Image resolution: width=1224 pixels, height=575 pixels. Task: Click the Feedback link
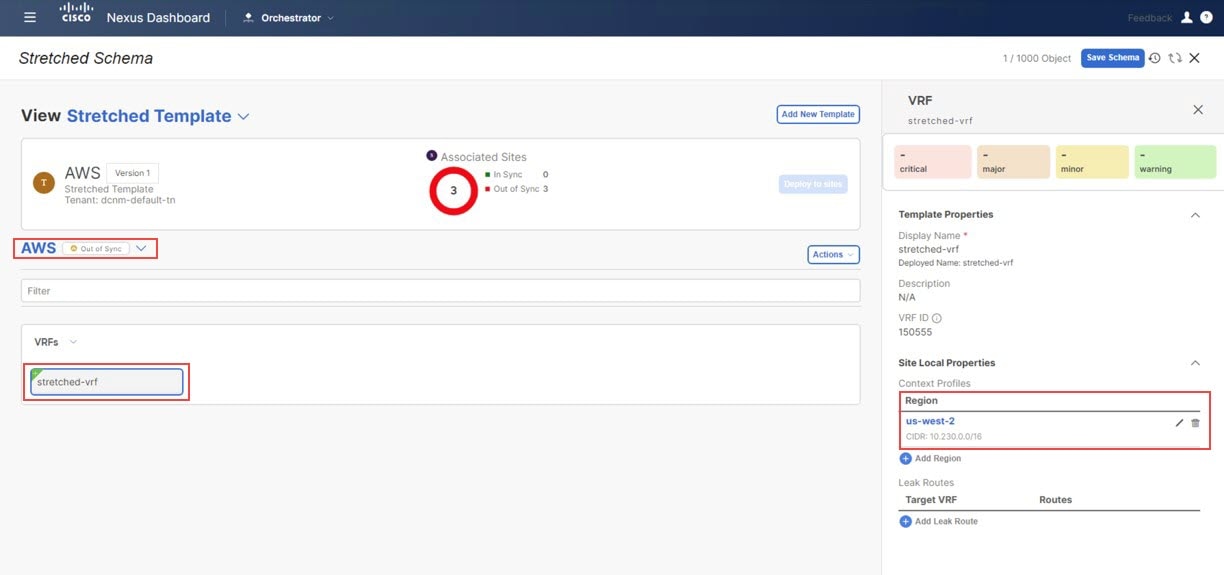(x=1150, y=18)
